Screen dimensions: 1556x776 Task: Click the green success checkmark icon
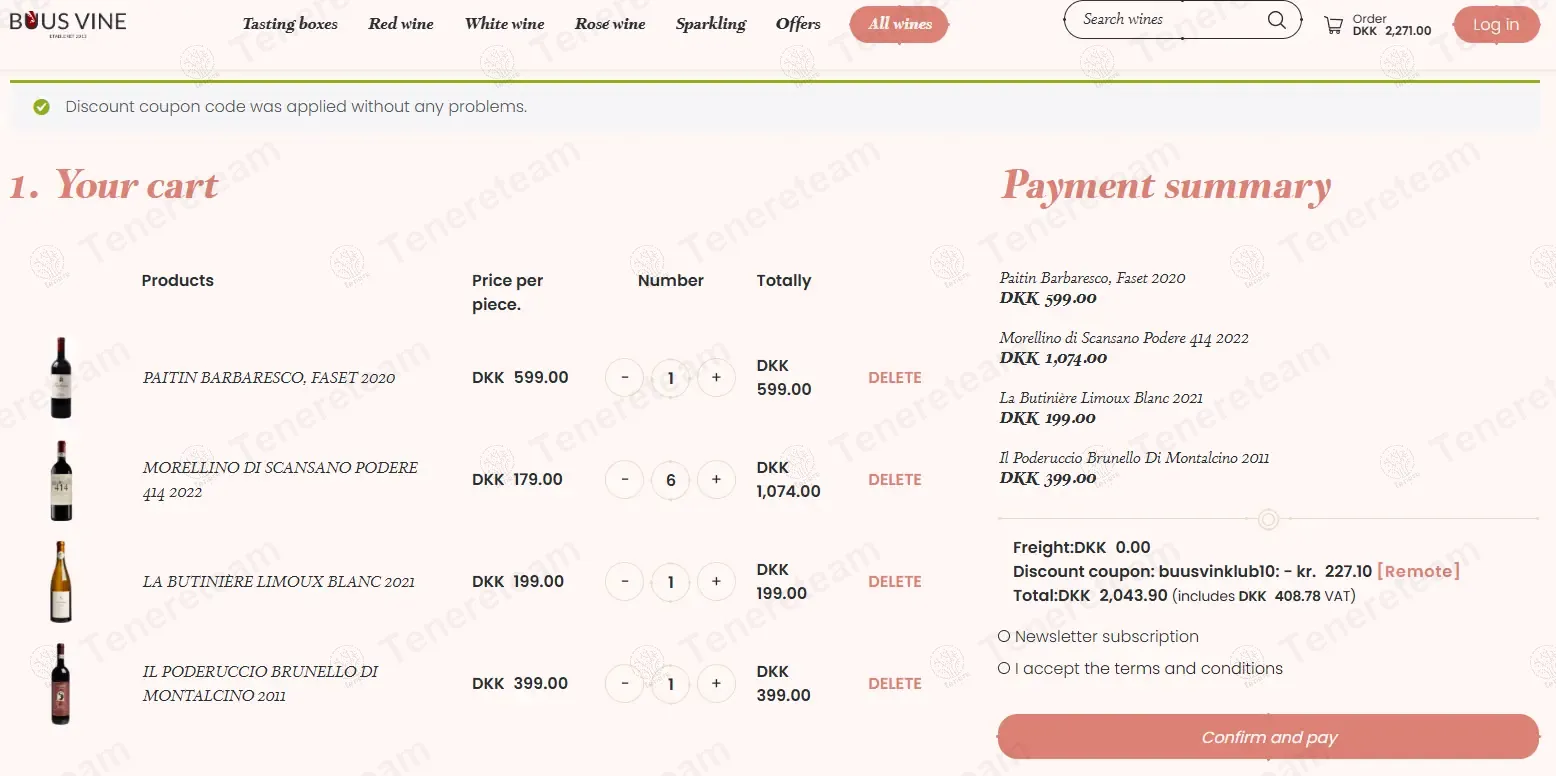tap(41, 107)
